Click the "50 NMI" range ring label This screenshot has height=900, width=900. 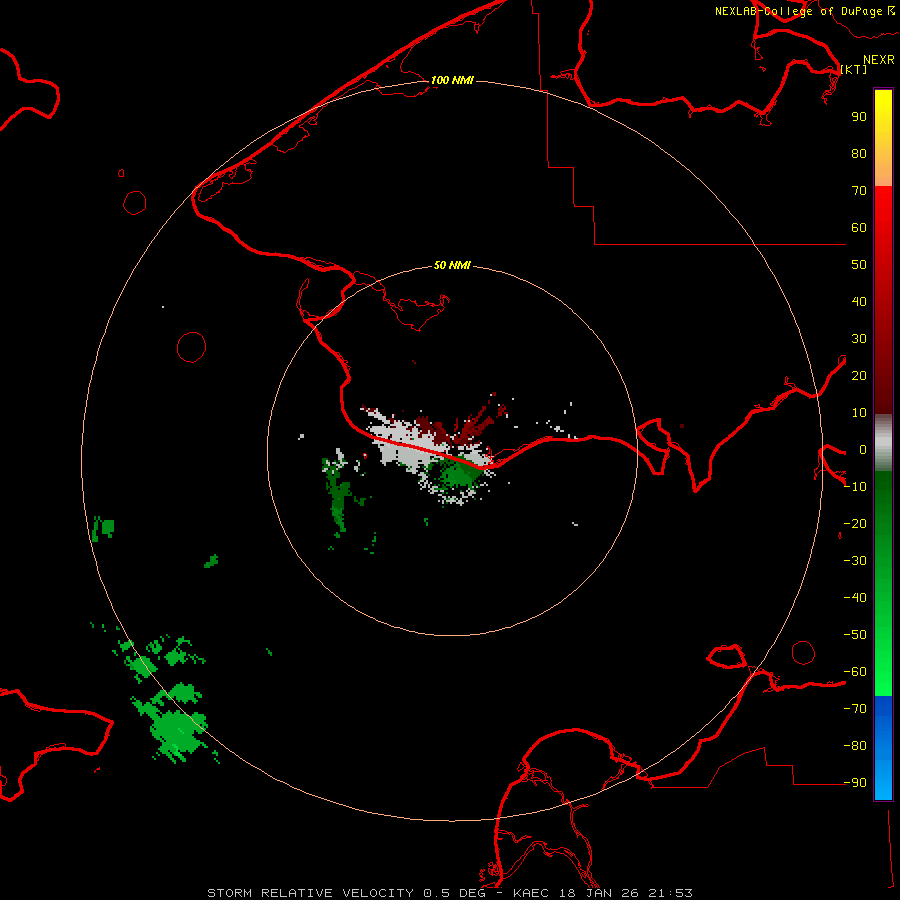point(452,265)
